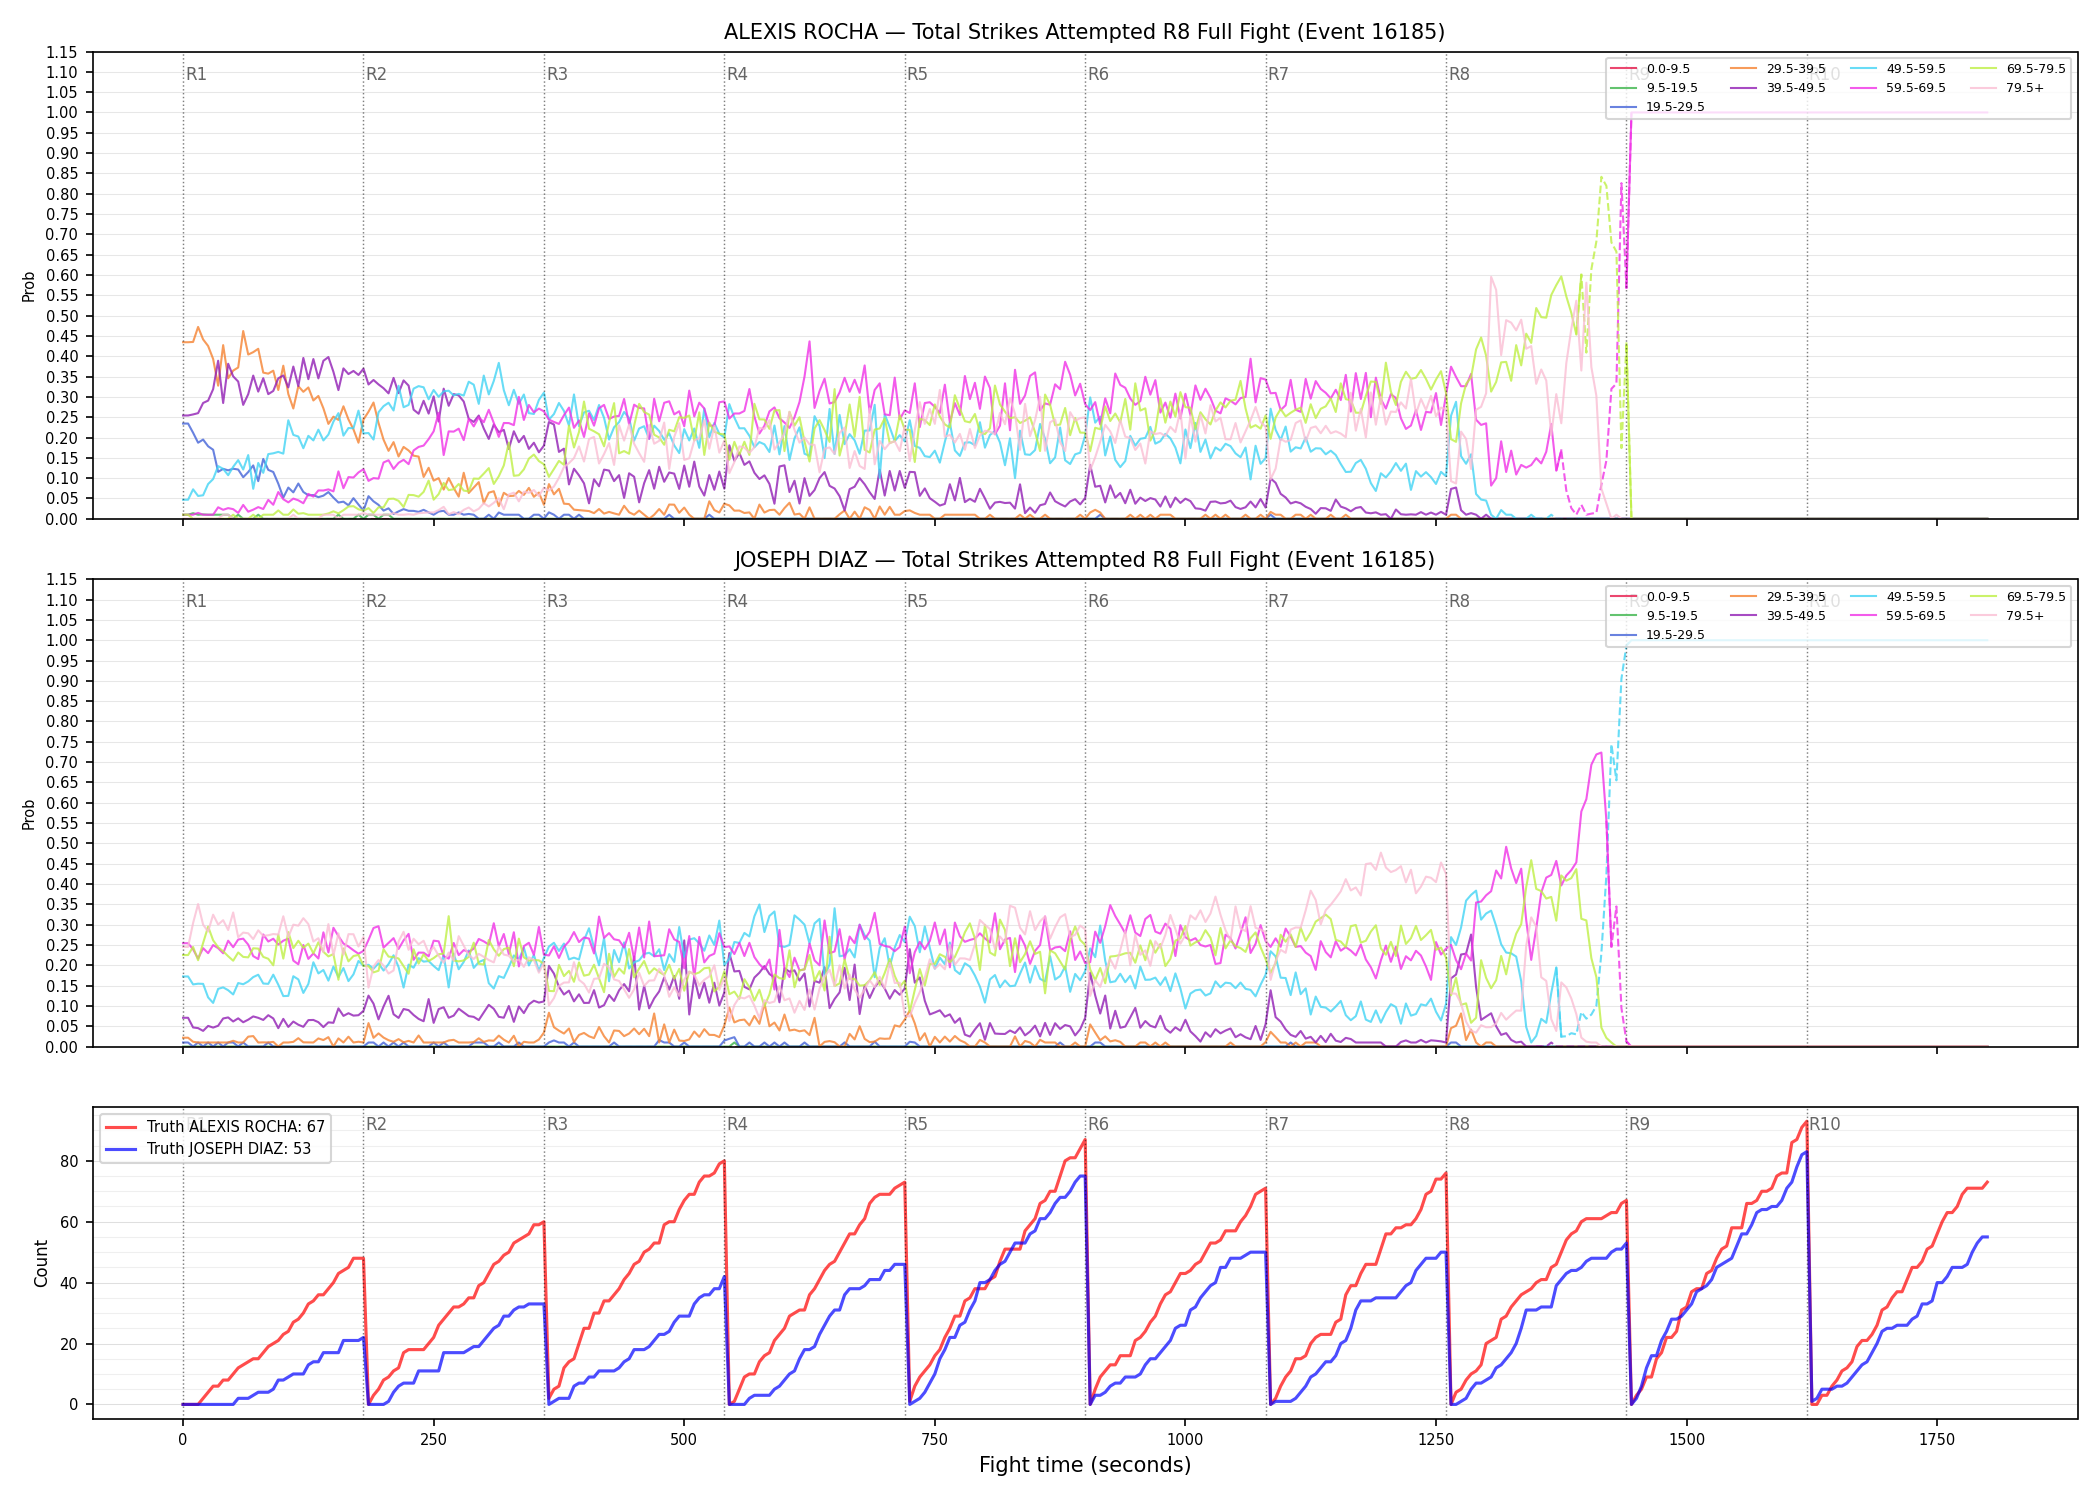Click the R5 round marker in JOSEPH DIAZ chart
The height and width of the screenshot is (1500, 2100).
917,601
